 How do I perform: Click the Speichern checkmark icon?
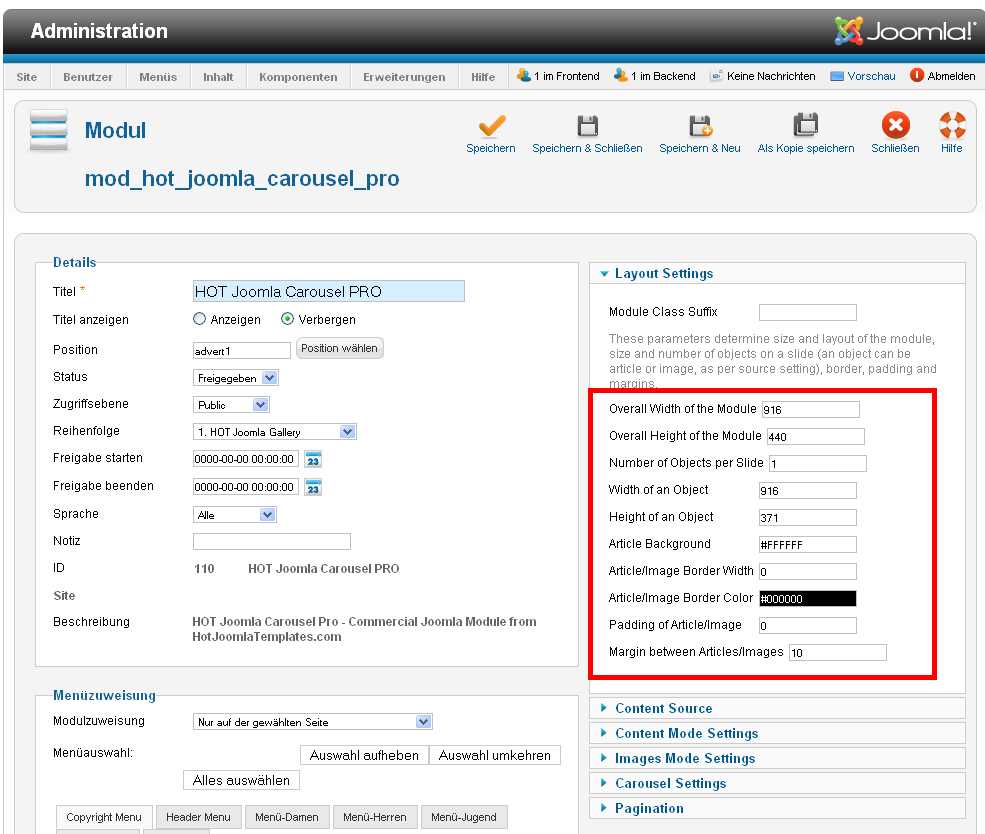click(x=491, y=126)
